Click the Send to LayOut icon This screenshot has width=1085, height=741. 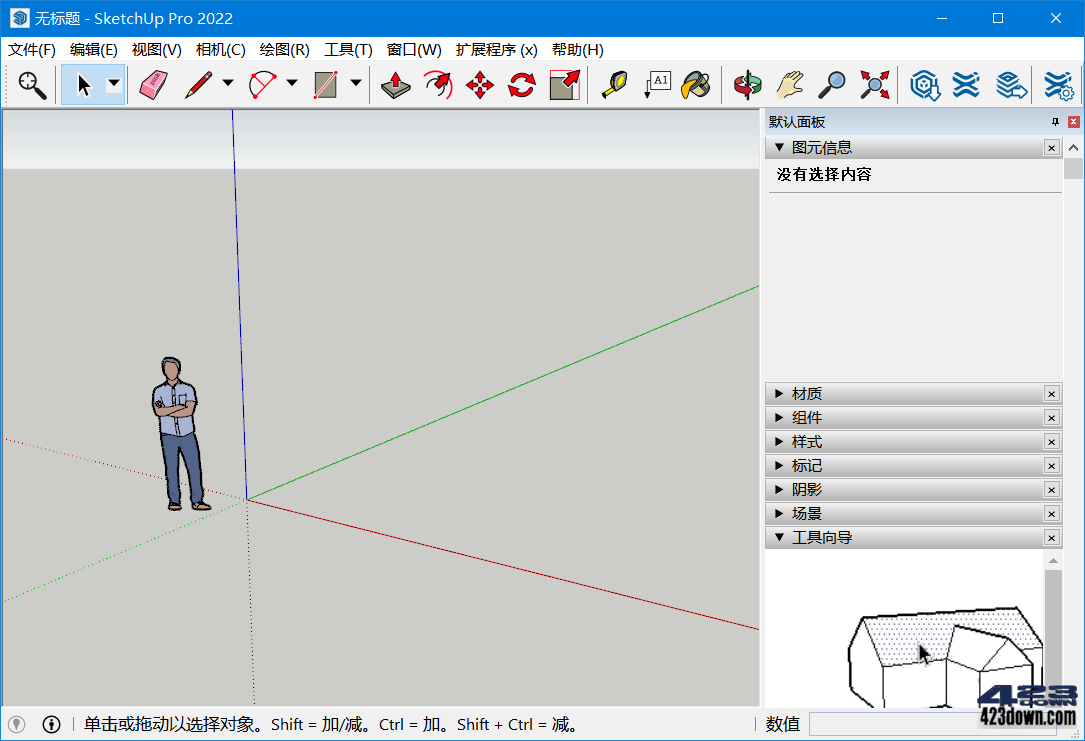[1011, 85]
